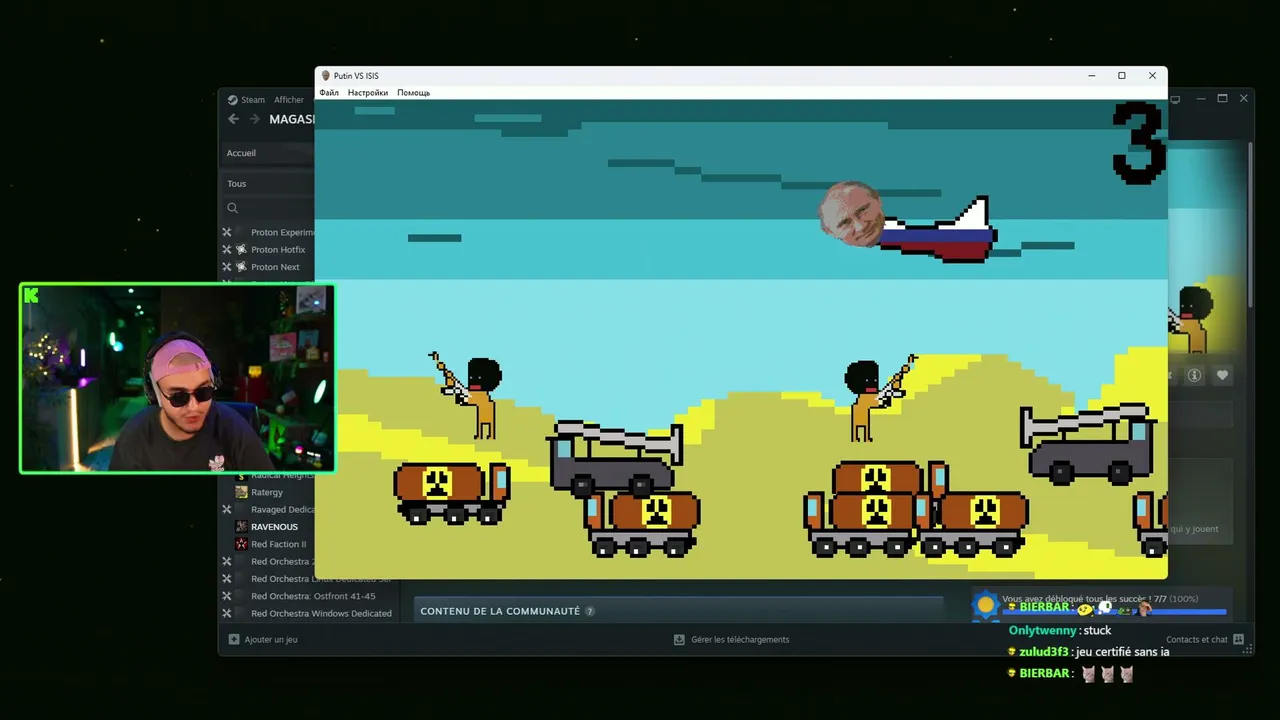
Task: Click the green Kick logo on the webcam
Action: pos(32,295)
